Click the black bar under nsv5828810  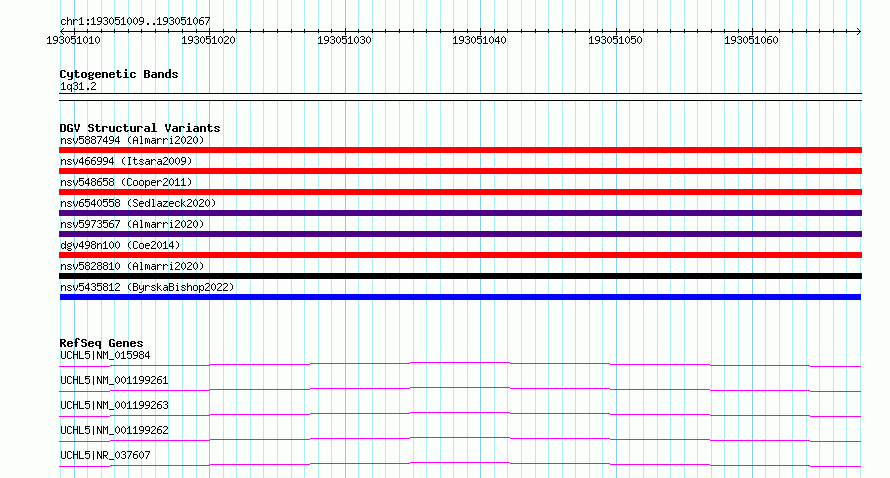pos(460,276)
